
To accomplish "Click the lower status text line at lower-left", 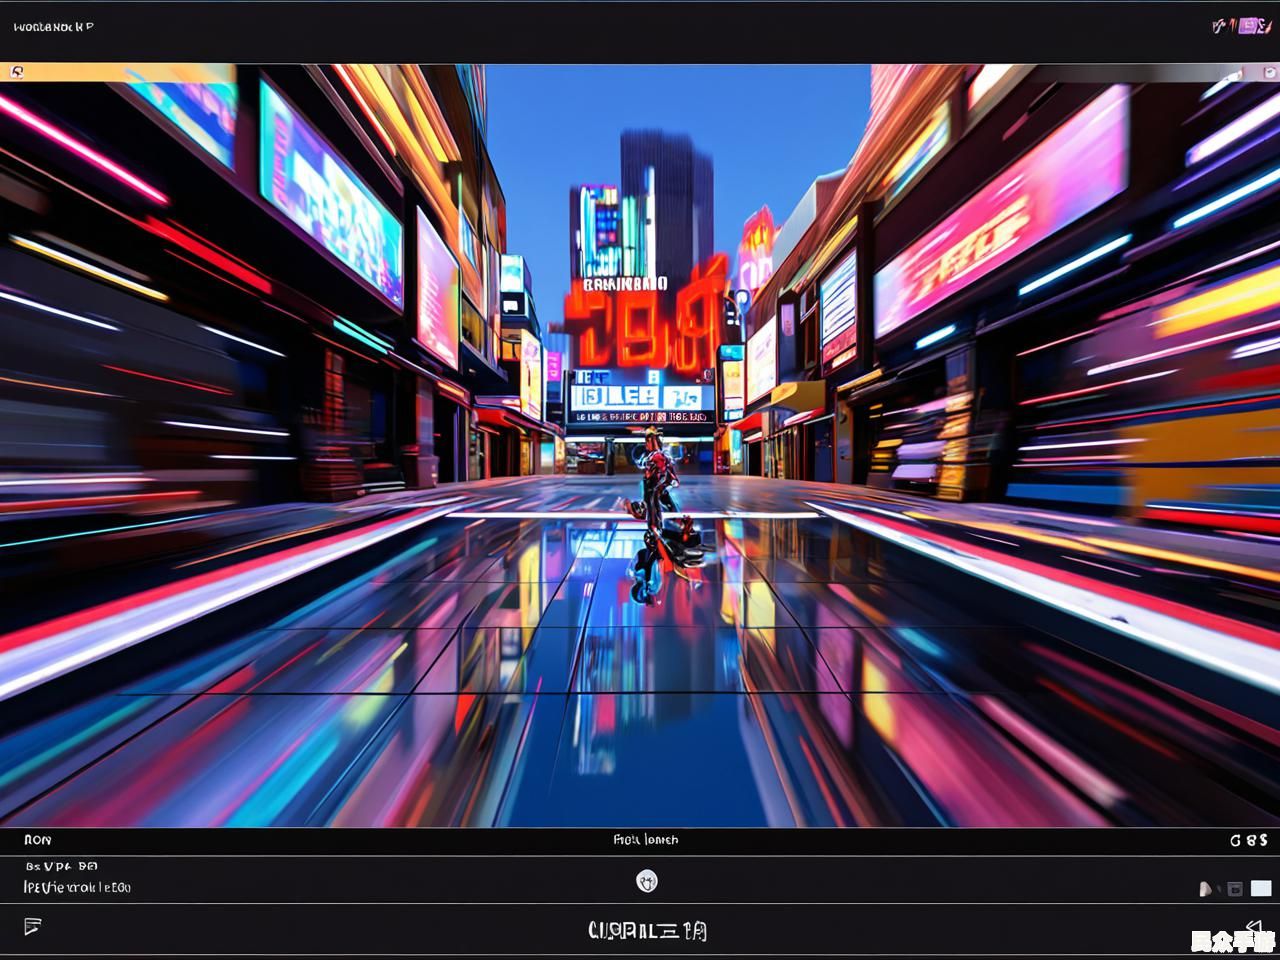I will click(77, 887).
